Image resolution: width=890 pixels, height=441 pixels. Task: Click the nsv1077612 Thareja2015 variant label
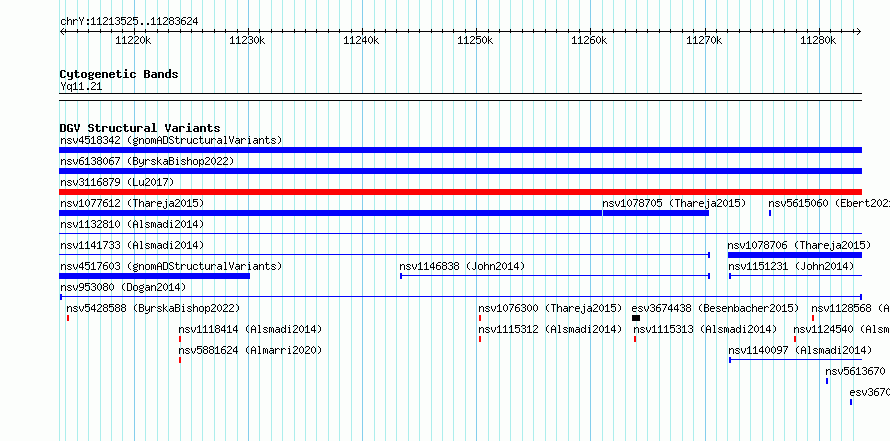tap(132, 203)
